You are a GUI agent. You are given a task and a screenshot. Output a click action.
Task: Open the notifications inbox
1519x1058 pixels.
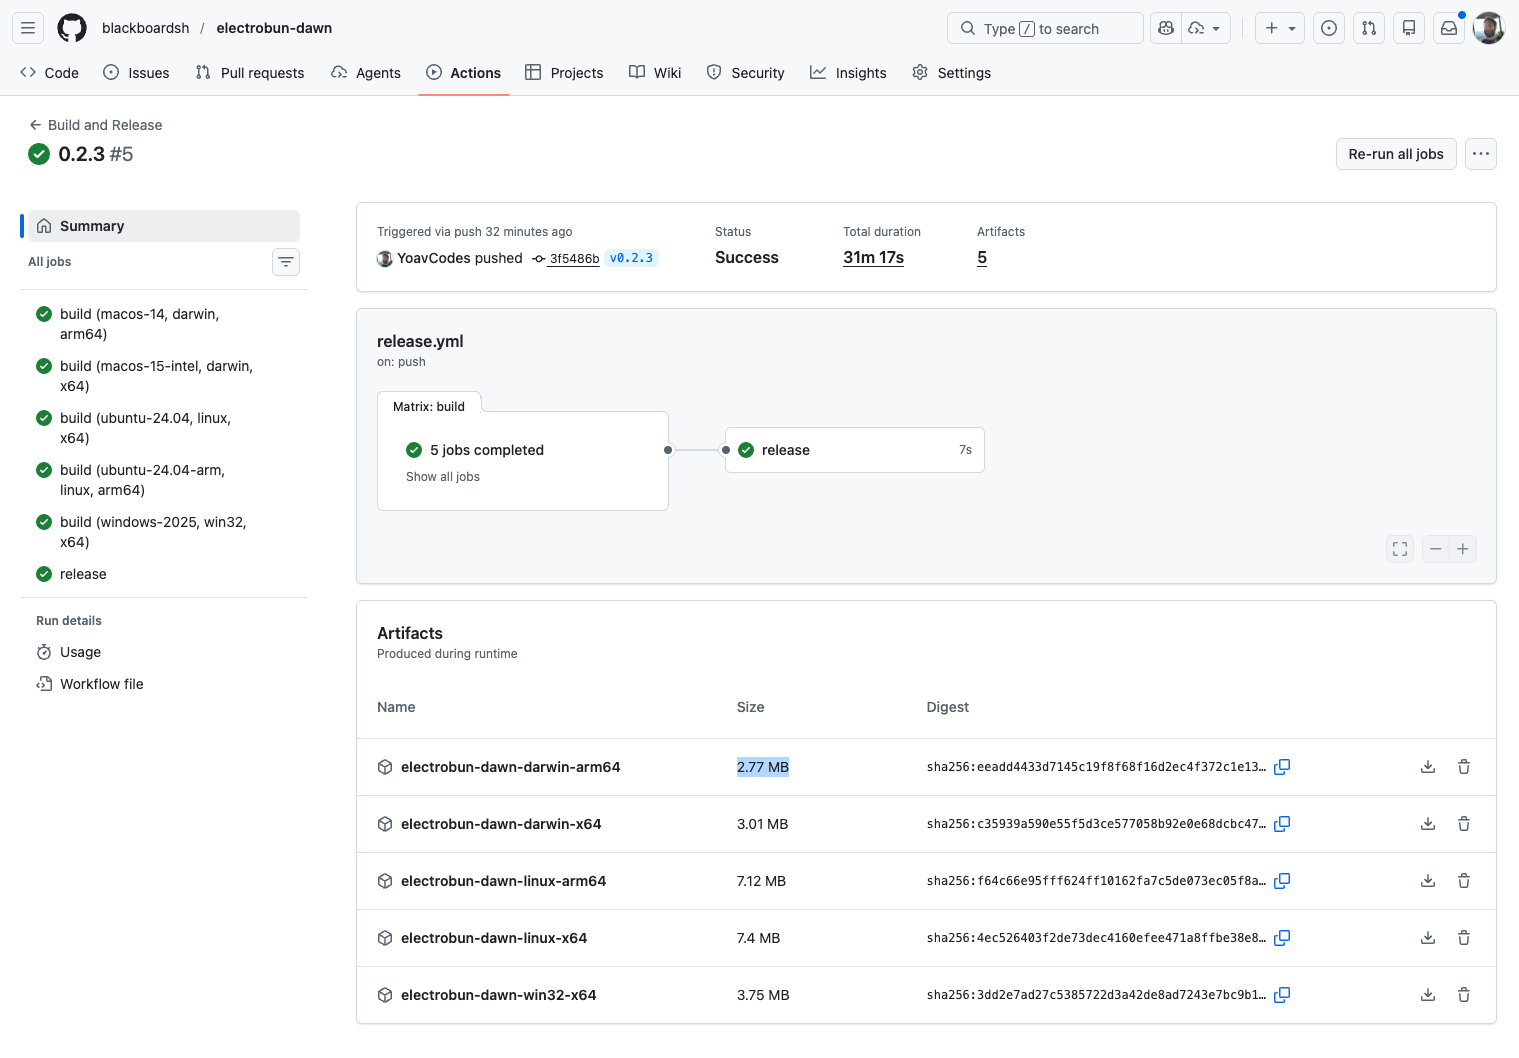coord(1449,28)
